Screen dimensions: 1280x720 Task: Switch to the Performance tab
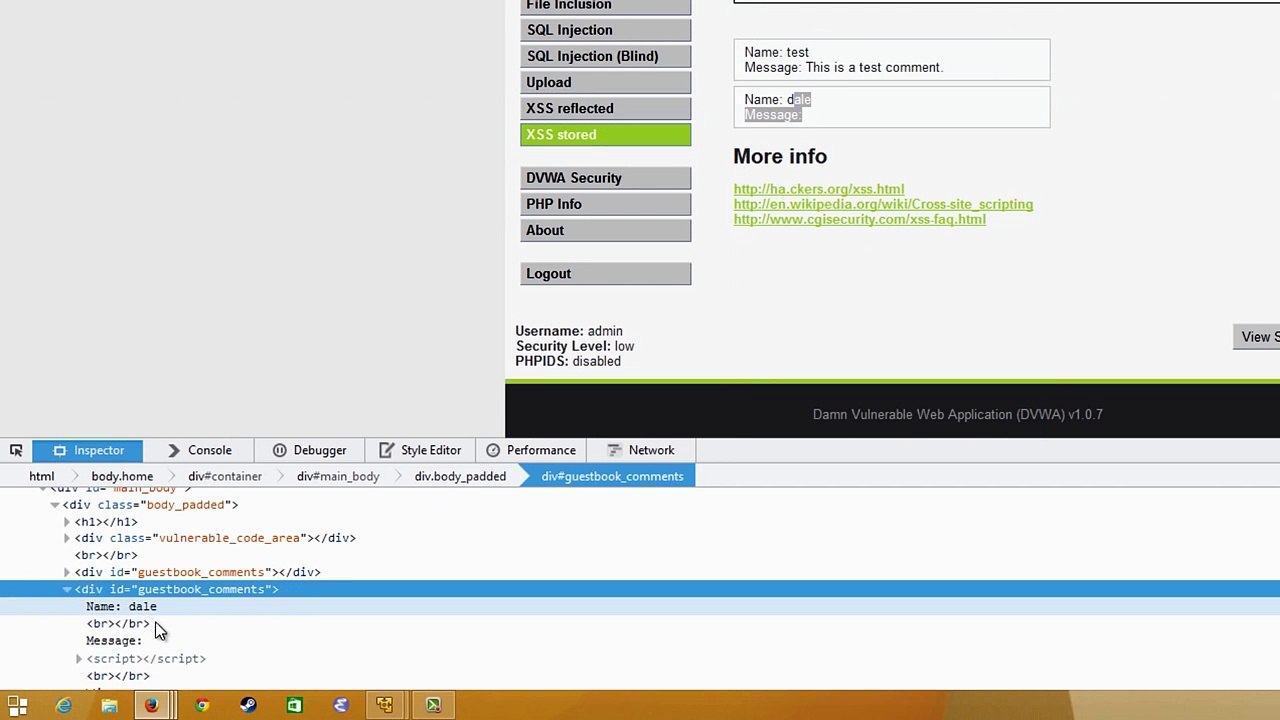point(531,450)
